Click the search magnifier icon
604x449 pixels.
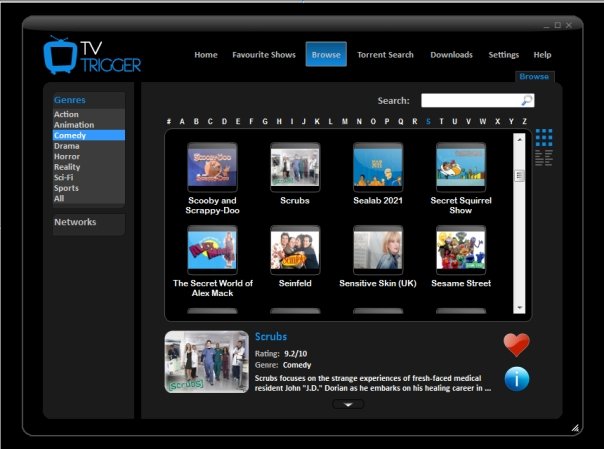tap(527, 101)
